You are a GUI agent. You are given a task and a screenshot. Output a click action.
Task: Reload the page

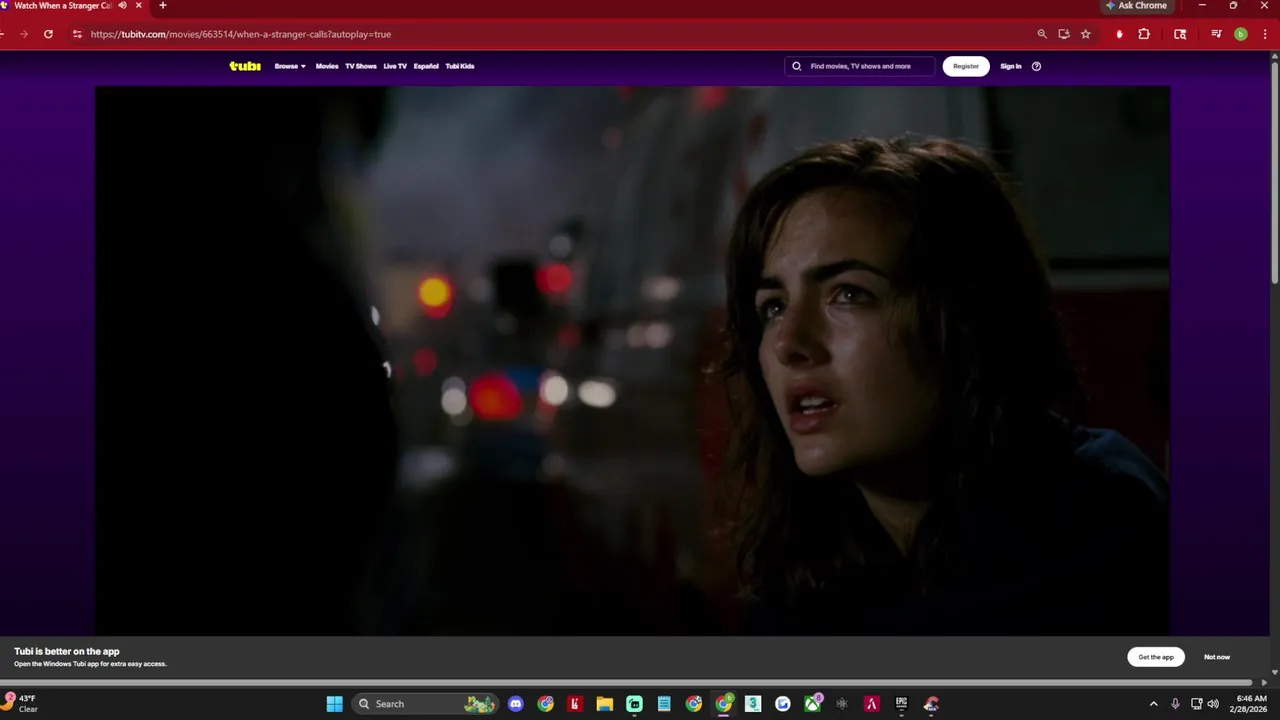(48, 34)
